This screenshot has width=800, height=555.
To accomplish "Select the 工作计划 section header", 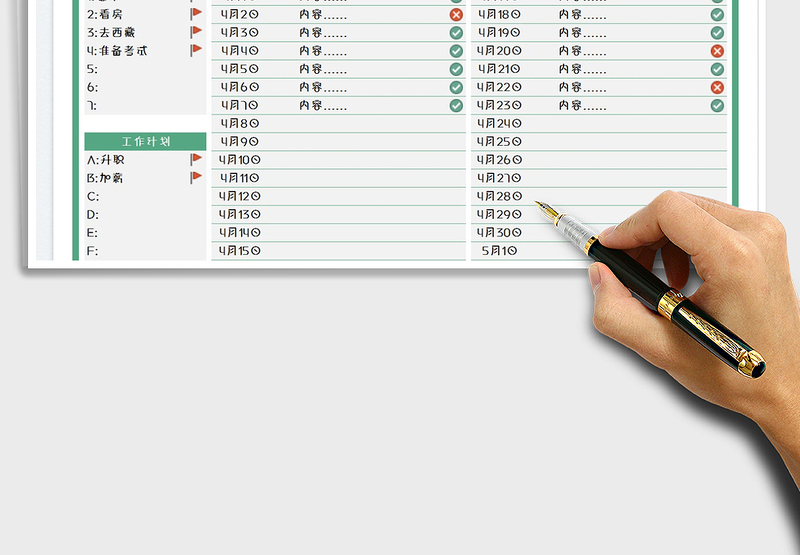I will click(x=145, y=142).
